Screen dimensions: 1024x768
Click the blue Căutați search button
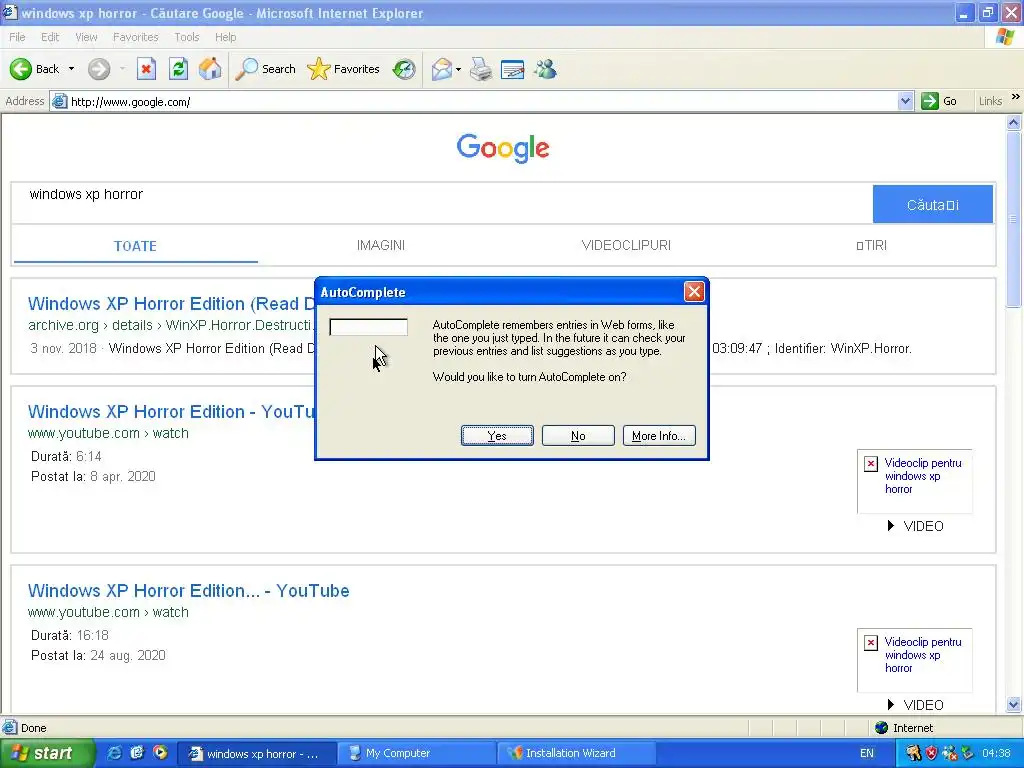click(933, 204)
